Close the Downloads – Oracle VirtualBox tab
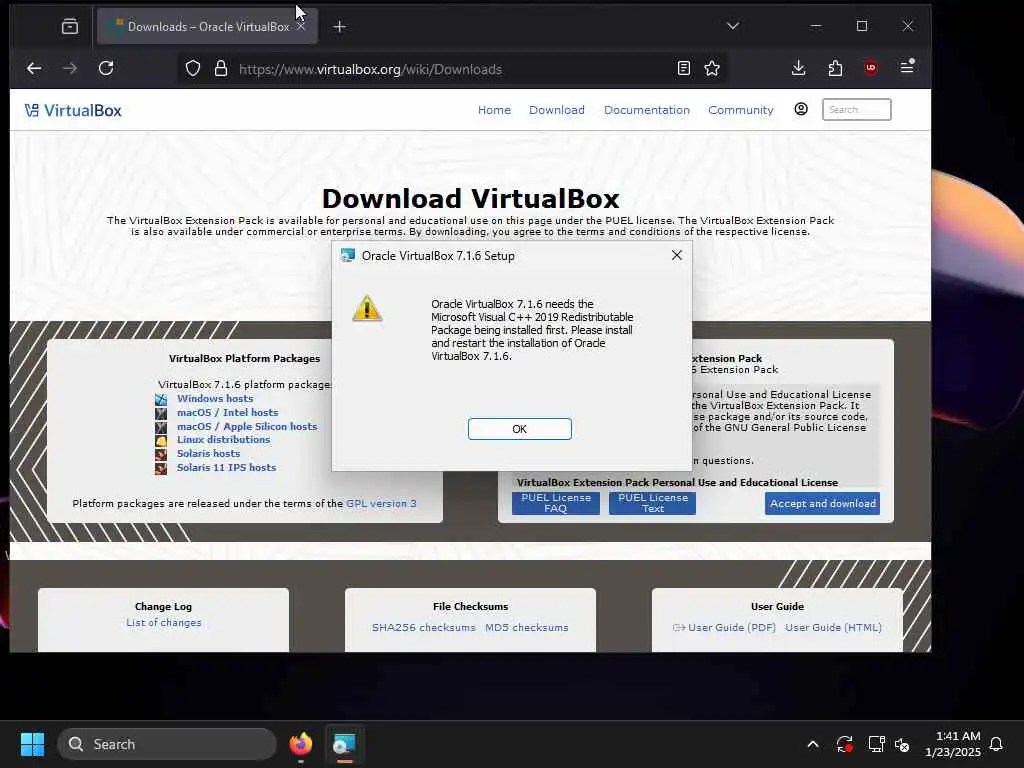The width and height of the screenshot is (1024, 768). (x=301, y=27)
